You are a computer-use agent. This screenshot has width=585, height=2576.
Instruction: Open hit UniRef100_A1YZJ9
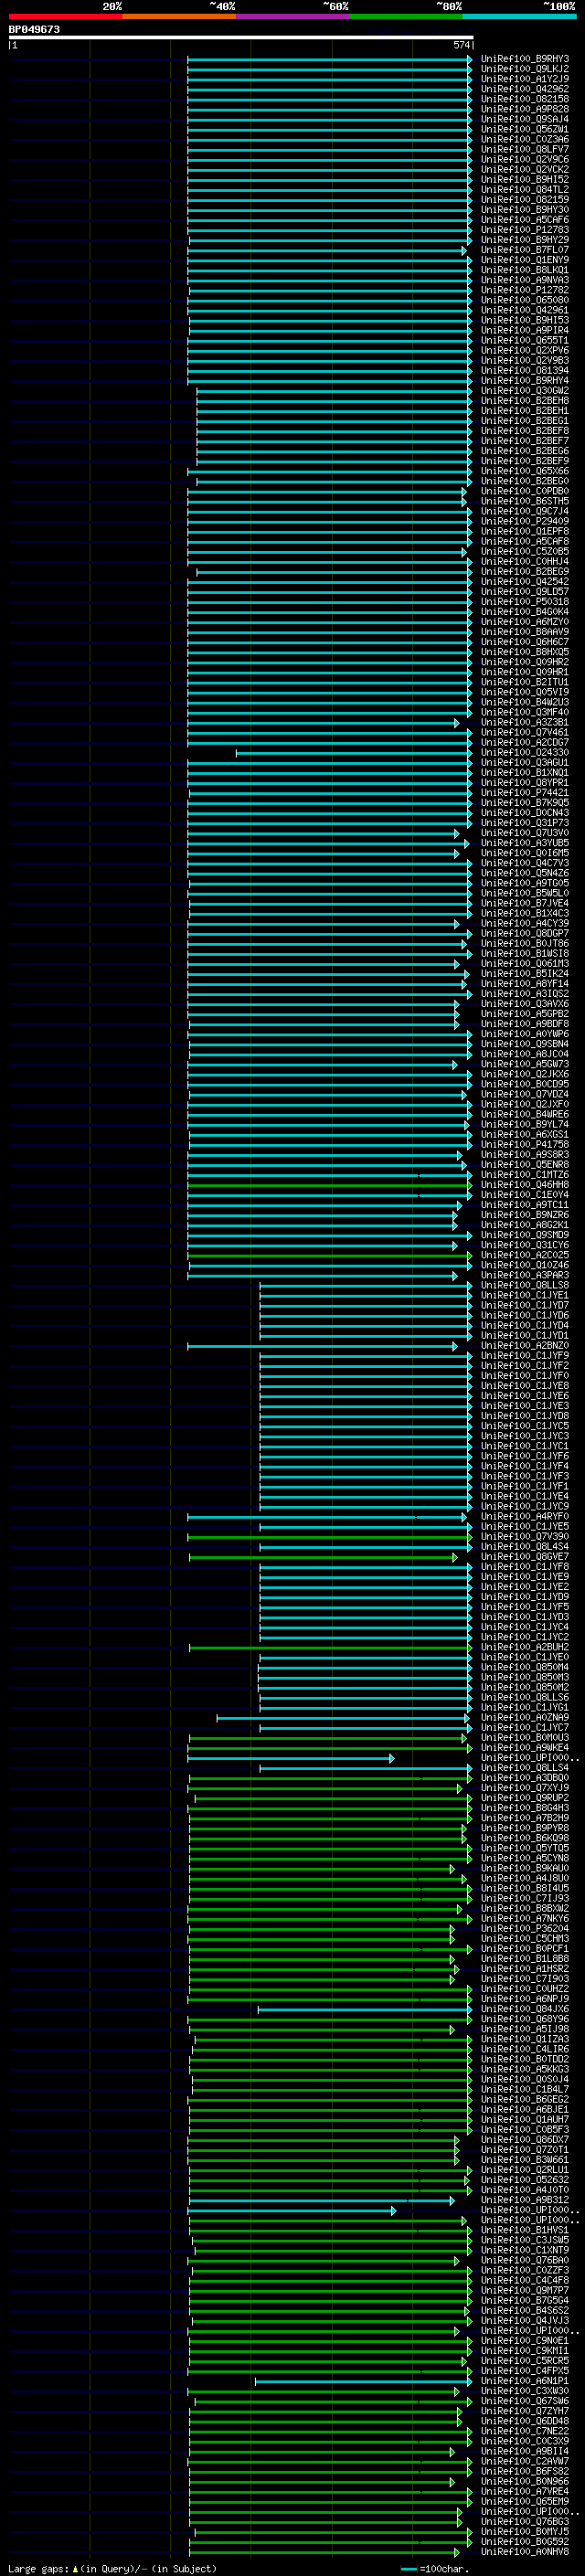(x=524, y=79)
